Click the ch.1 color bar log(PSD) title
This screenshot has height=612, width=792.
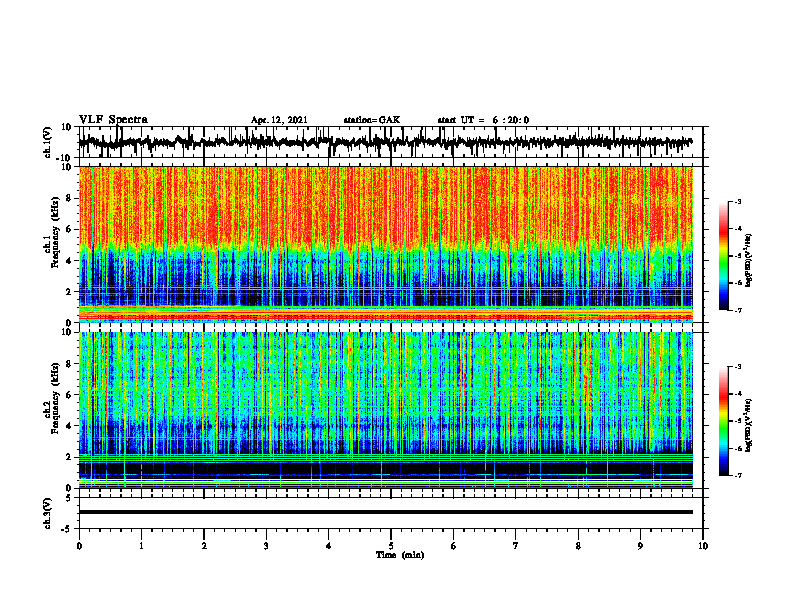749,261
